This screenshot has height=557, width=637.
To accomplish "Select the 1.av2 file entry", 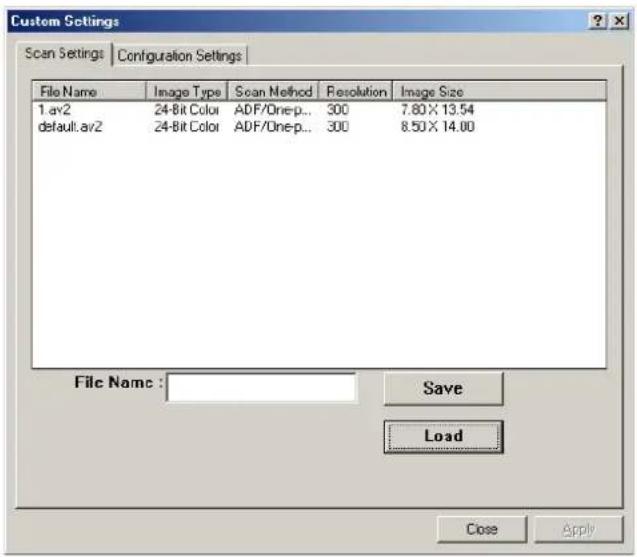I will pos(54,109).
